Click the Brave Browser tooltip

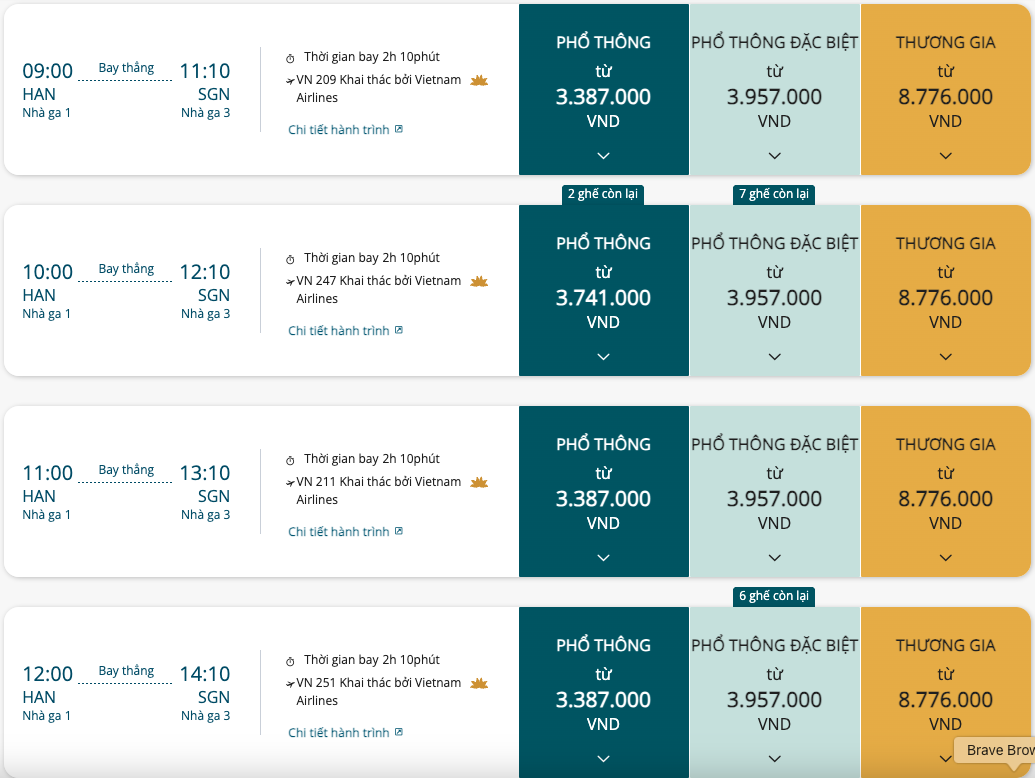pos(995,750)
